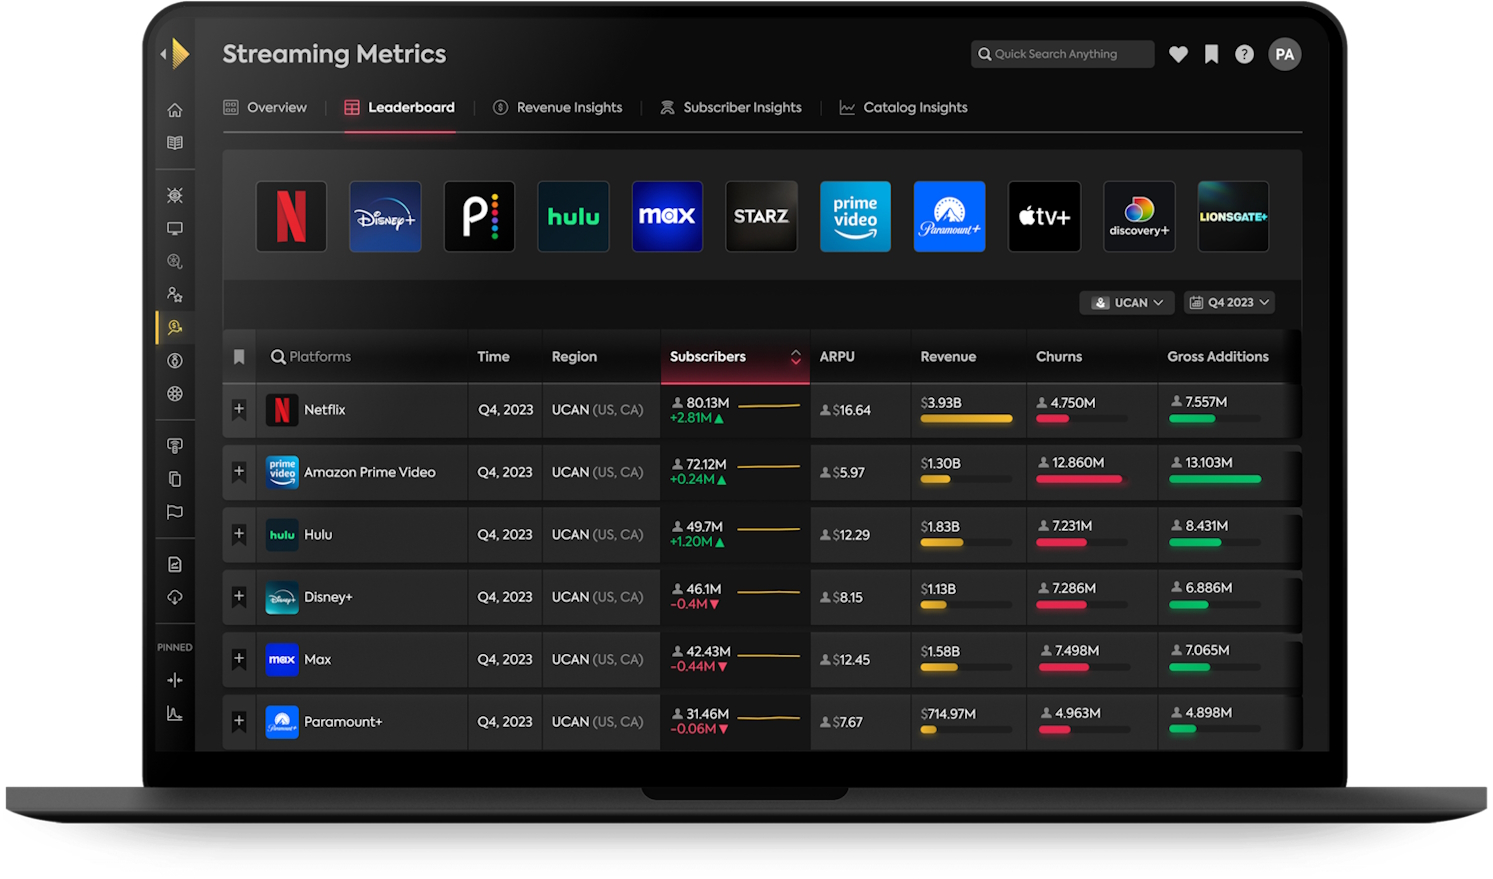Select the Hulu platform tile
Viewport: 1493px width, 879px height.
pyautogui.click(x=573, y=216)
